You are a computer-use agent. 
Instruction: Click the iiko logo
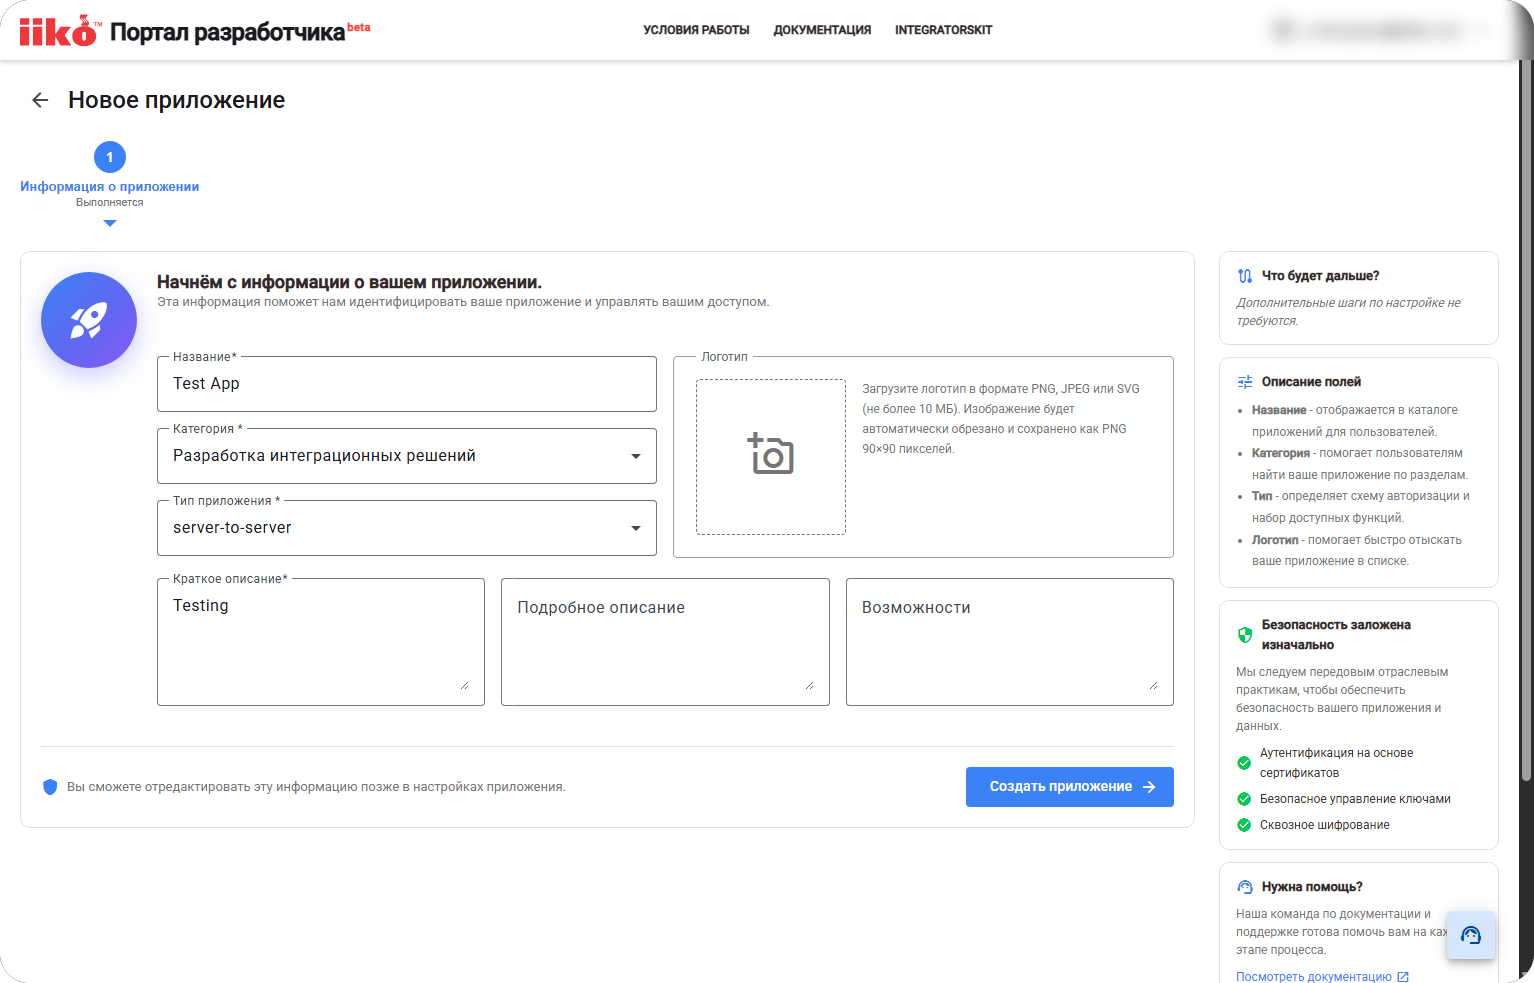pyautogui.click(x=60, y=31)
